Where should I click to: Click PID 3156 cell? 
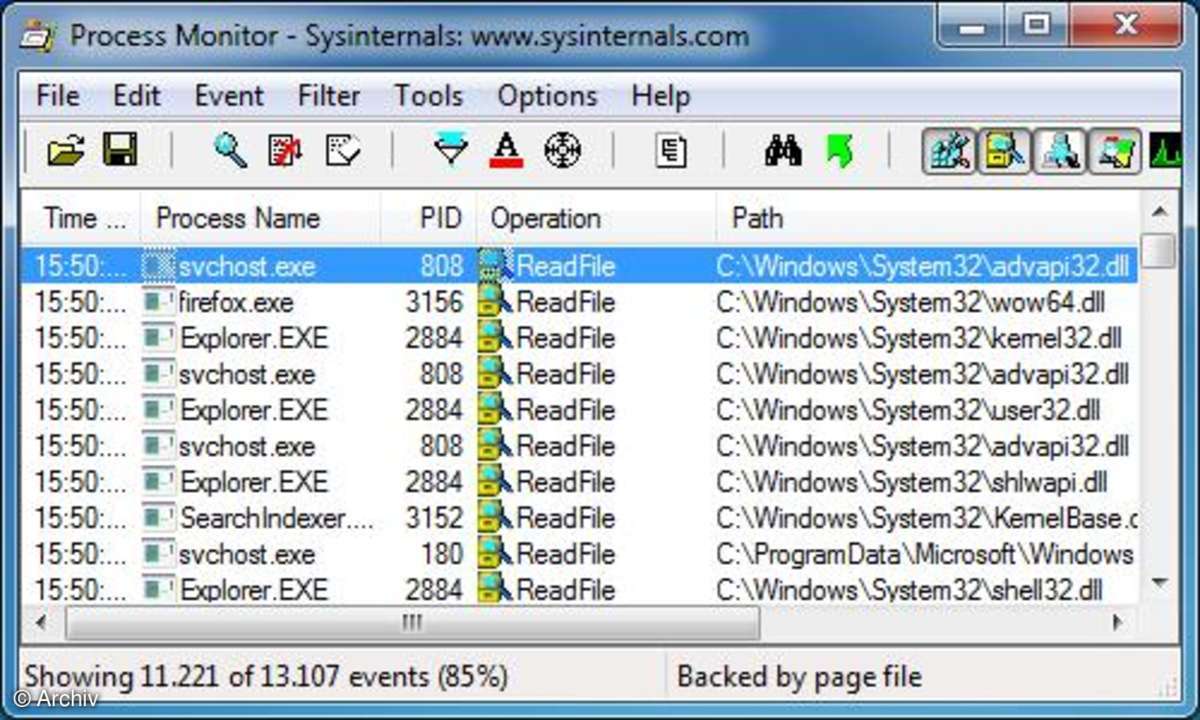click(434, 302)
